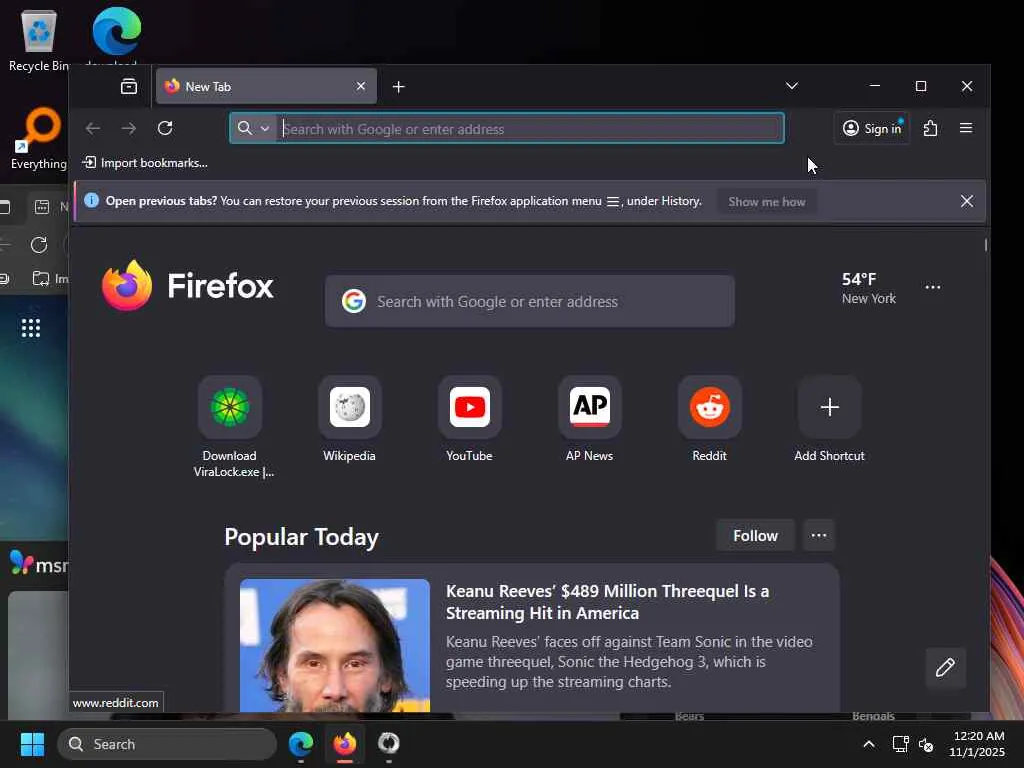Focus the Google search box on page
Viewport: 1024px width, 768px height.
point(530,301)
